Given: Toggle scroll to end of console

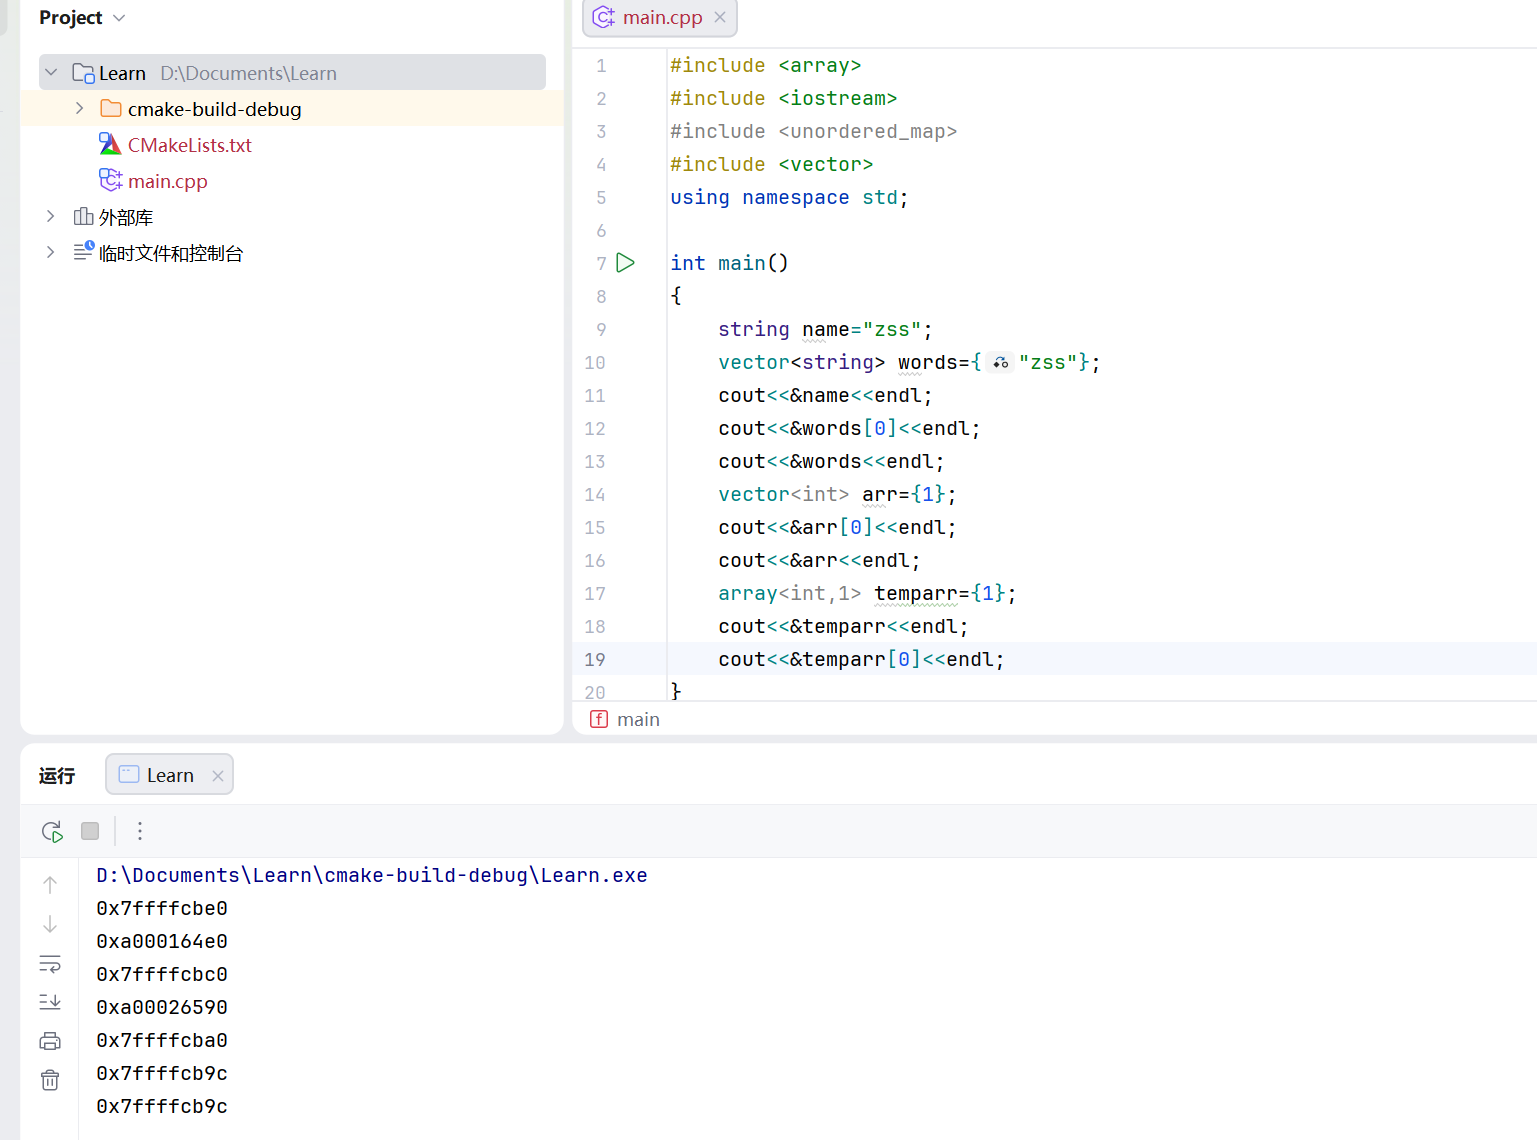Looking at the screenshot, I should tap(50, 1002).
